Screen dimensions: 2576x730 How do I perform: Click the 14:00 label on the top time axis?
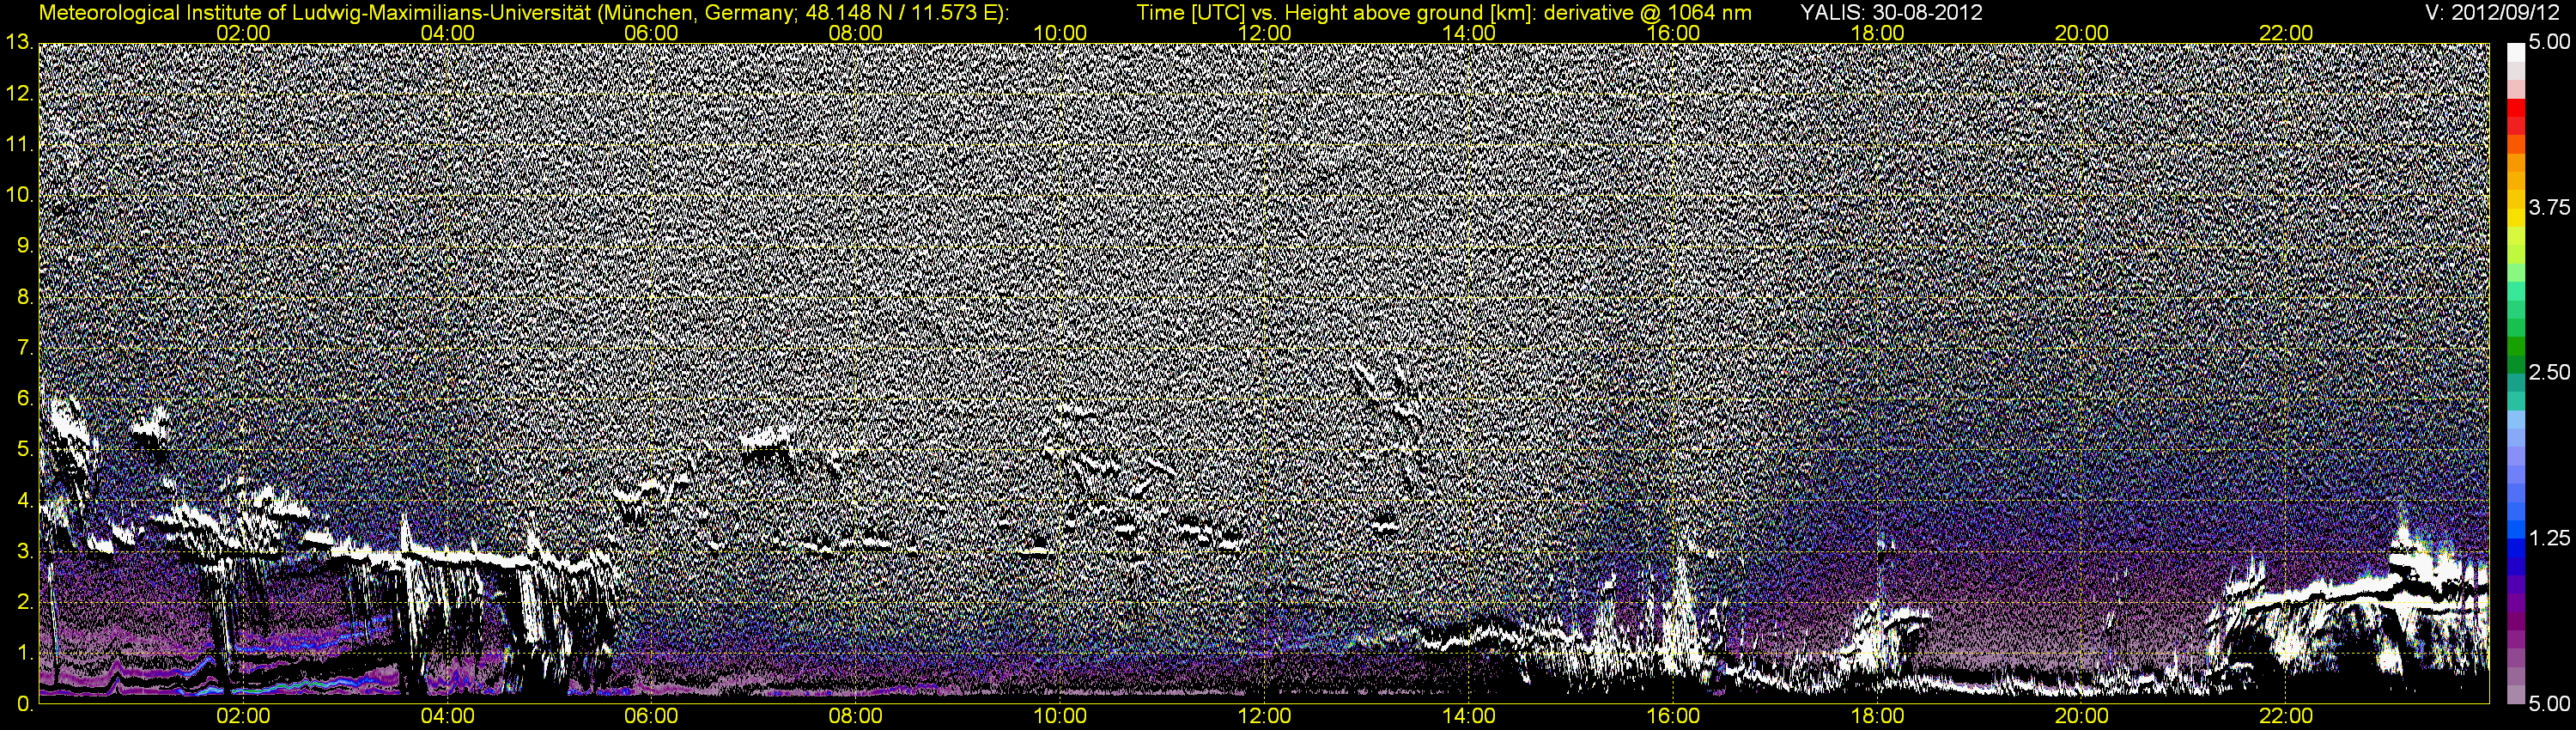click(1469, 33)
